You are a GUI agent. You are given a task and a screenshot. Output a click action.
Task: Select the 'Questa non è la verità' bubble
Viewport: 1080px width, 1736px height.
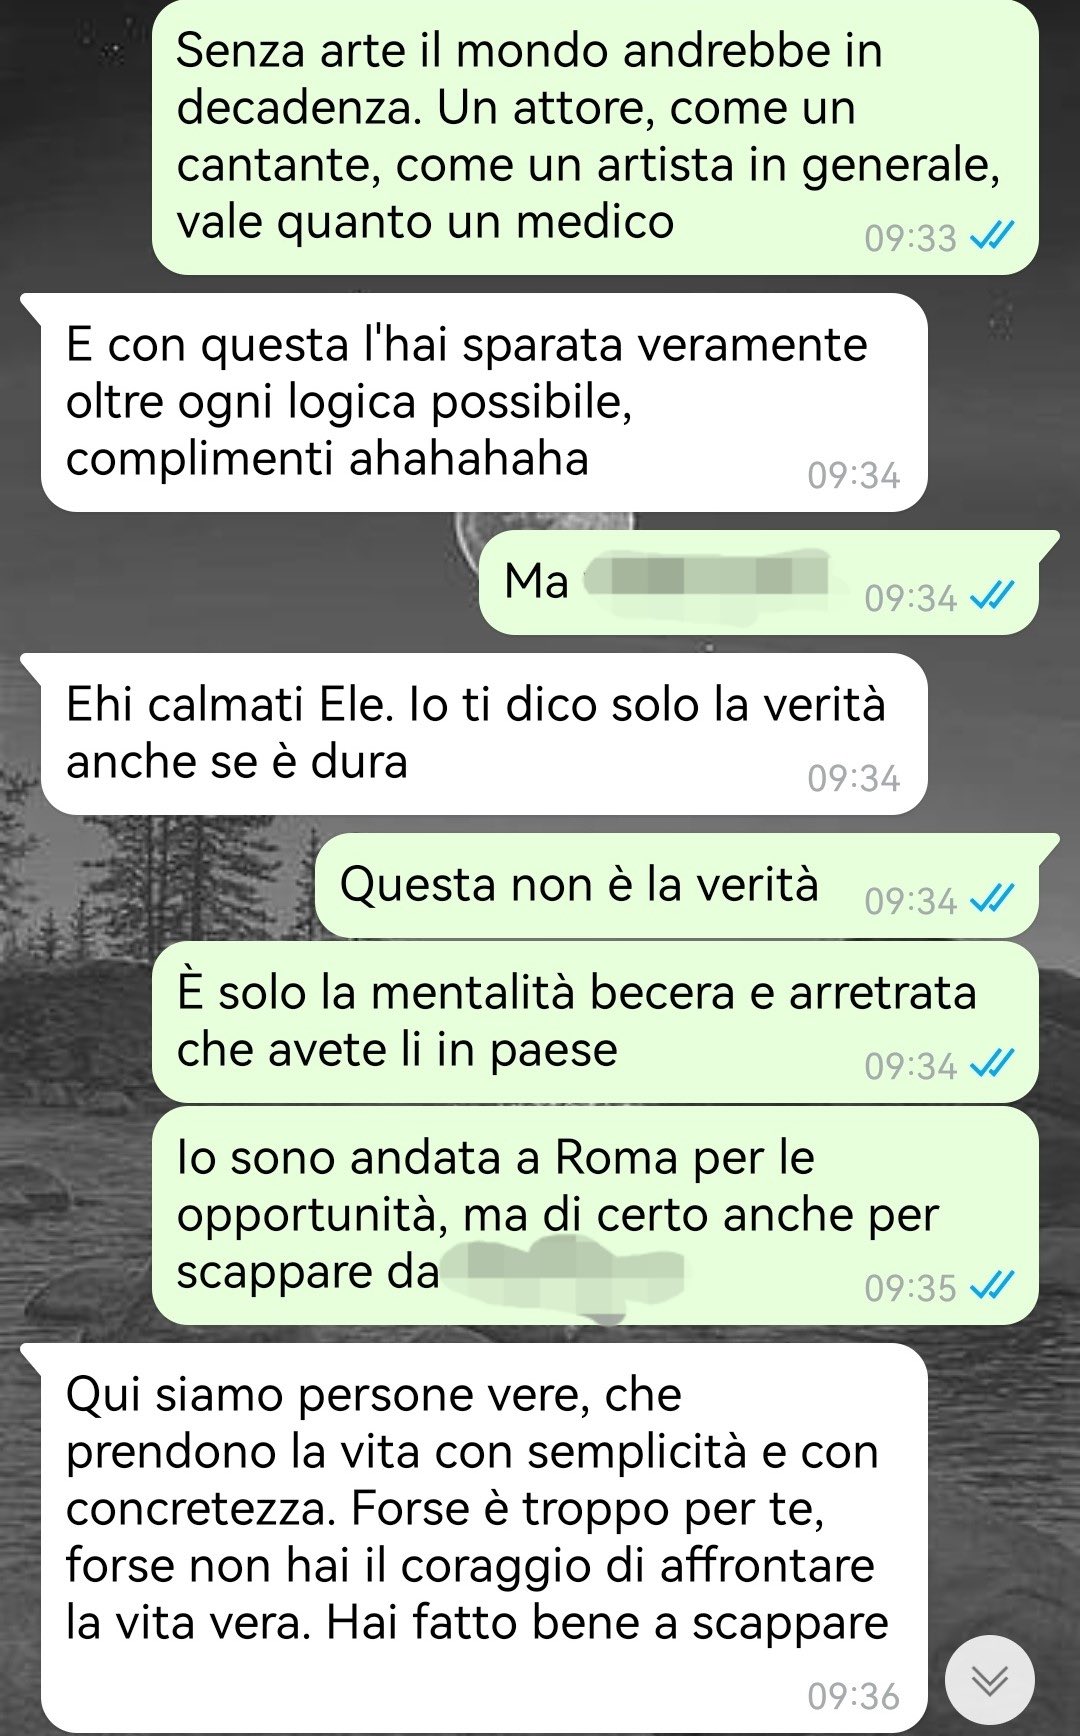(x=677, y=885)
